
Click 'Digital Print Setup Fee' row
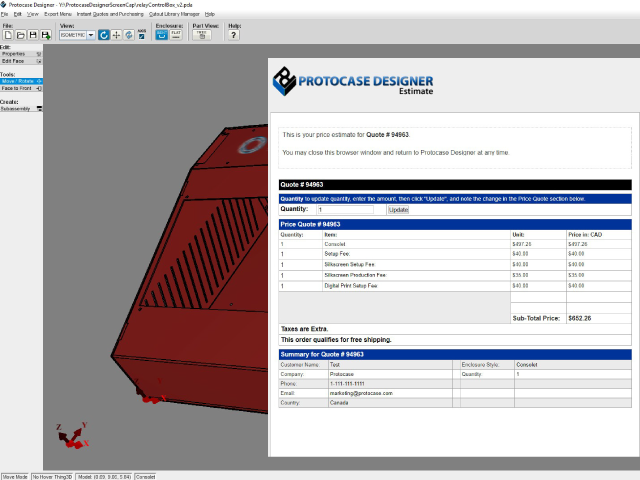click(455, 286)
